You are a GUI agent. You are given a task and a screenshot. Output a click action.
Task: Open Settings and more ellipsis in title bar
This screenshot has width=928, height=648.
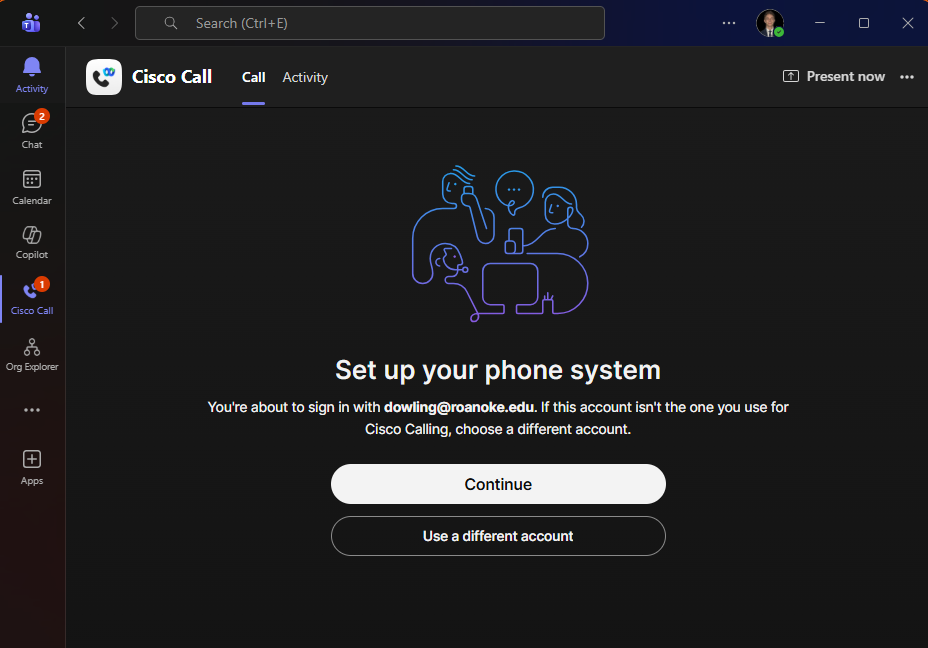[x=729, y=23]
